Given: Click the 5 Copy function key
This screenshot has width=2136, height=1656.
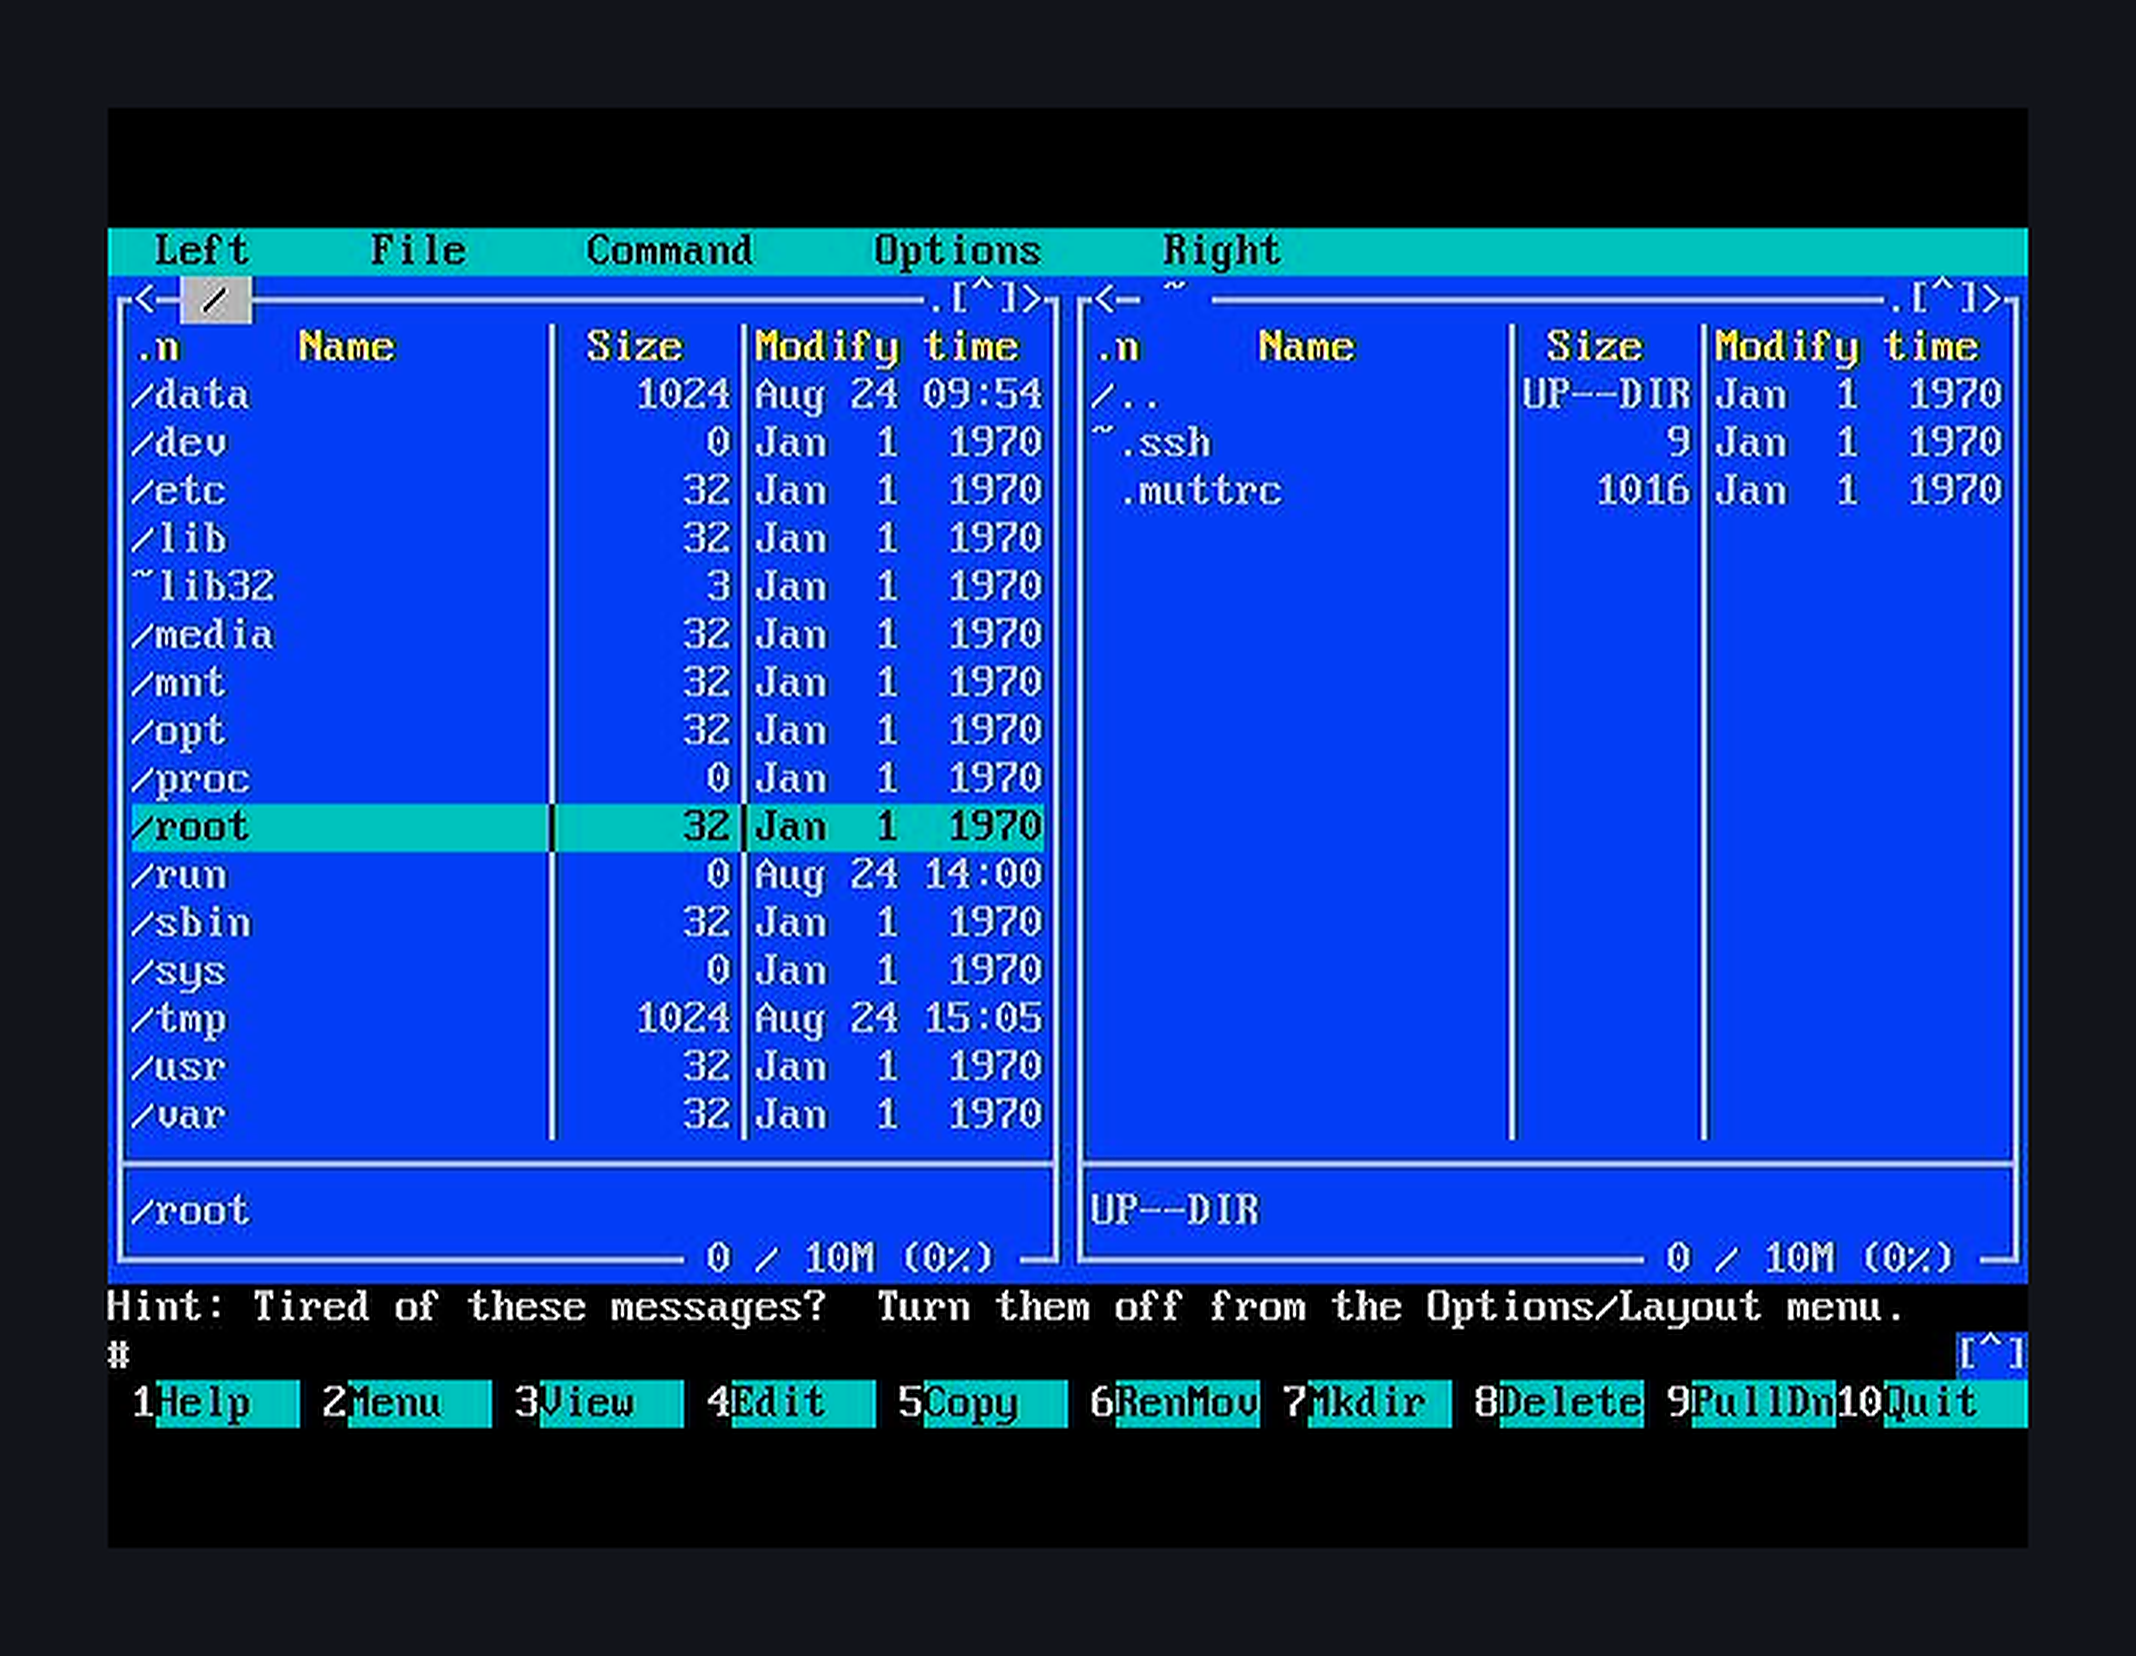Looking at the screenshot, I should (x=983, y=1403).
